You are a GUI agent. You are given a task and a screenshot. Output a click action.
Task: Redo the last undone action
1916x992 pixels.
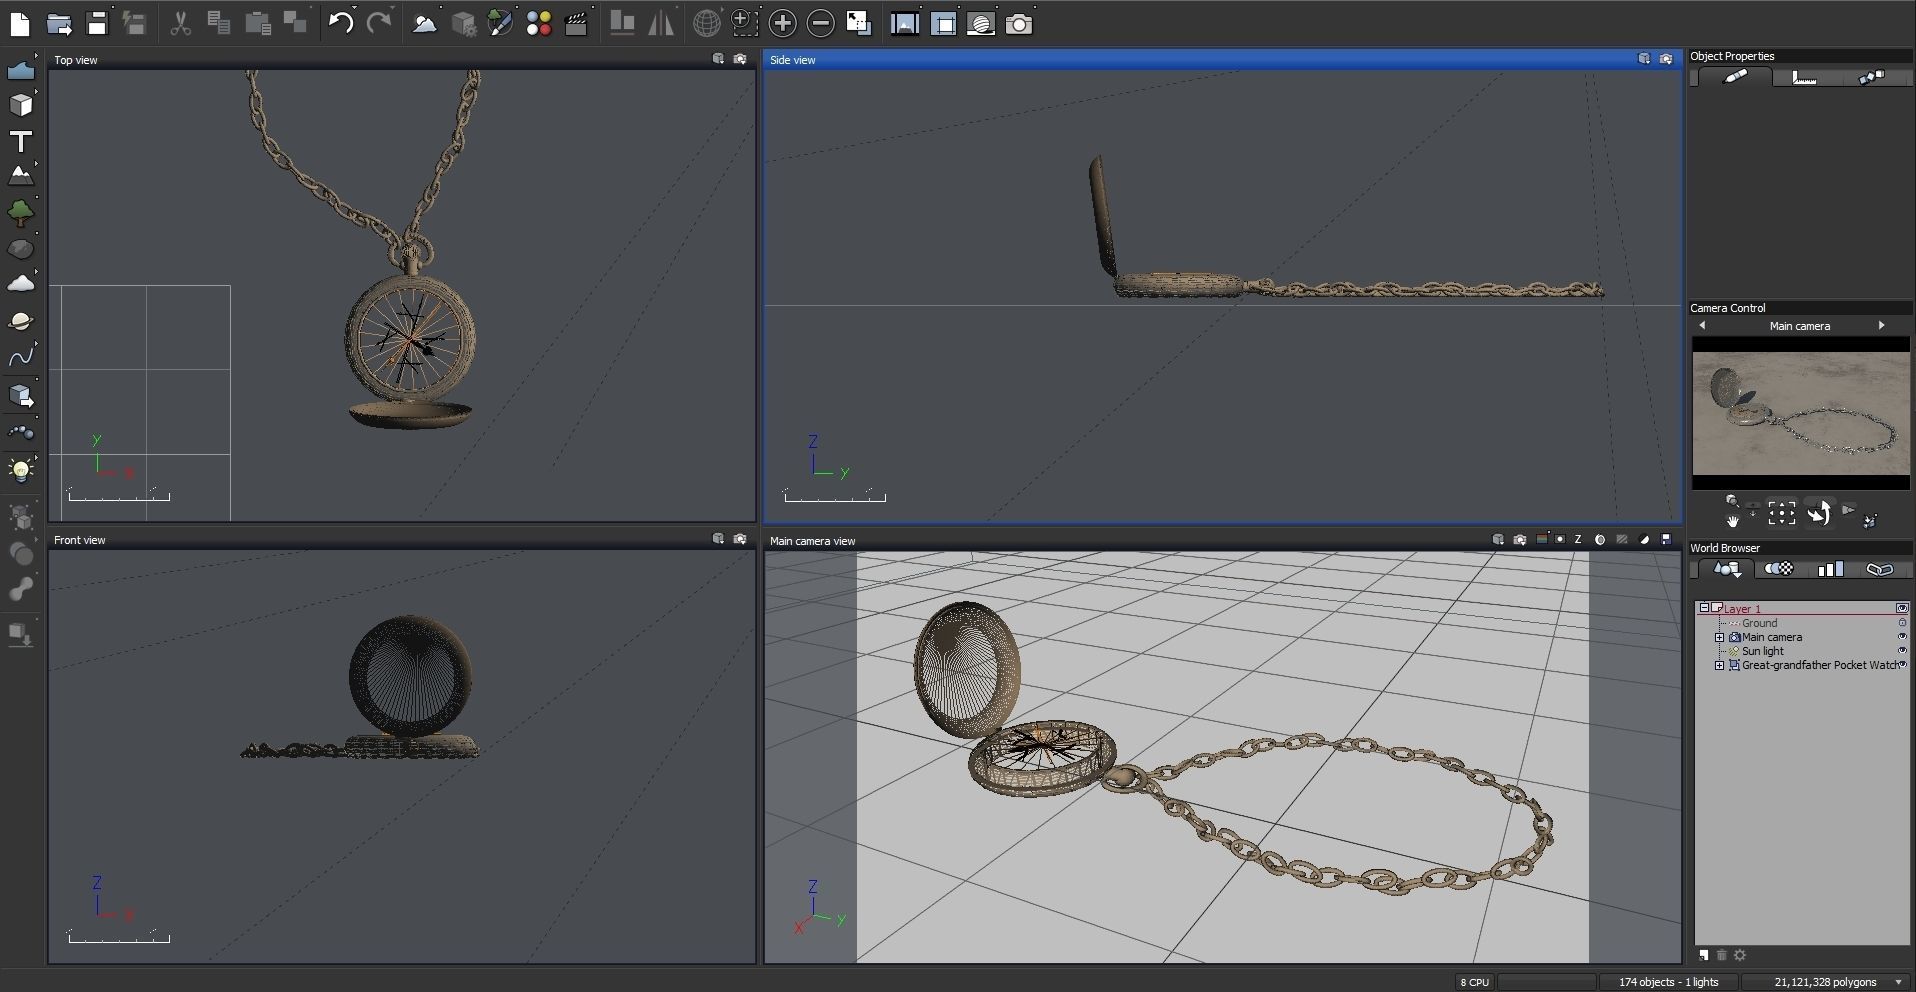pos(379,23)
